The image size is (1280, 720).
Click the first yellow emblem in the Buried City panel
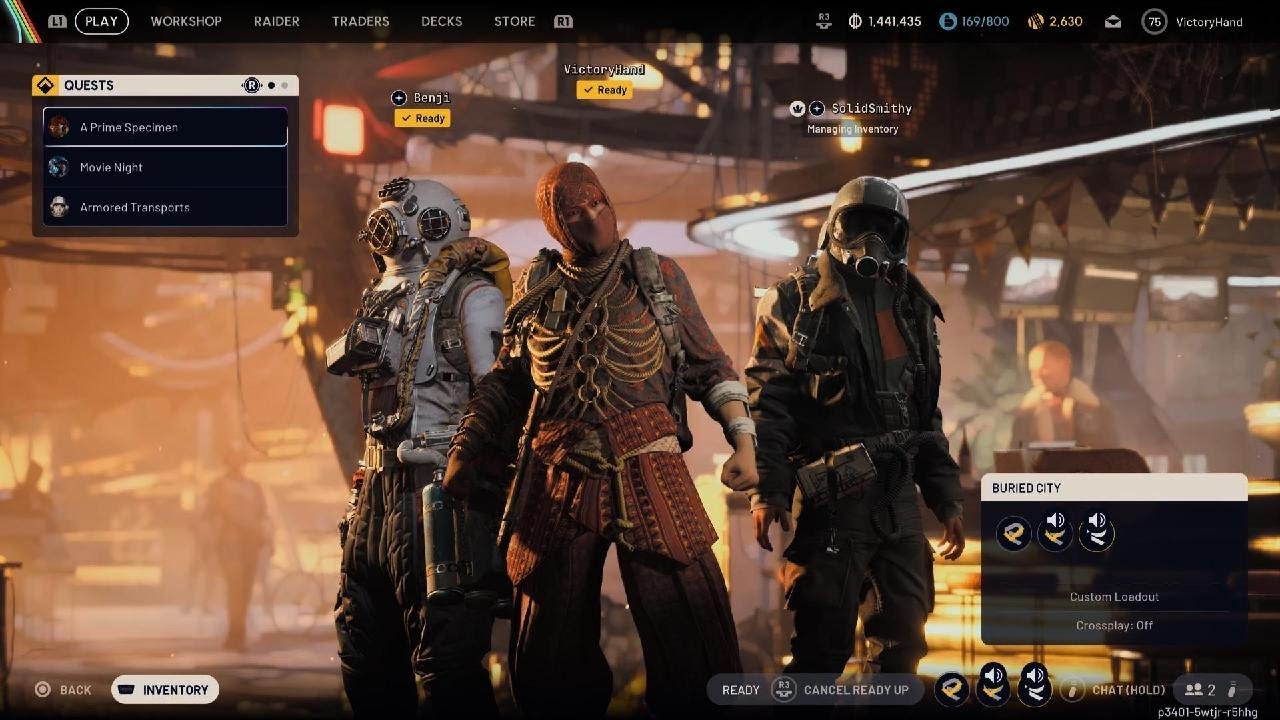coord(1013,534)
